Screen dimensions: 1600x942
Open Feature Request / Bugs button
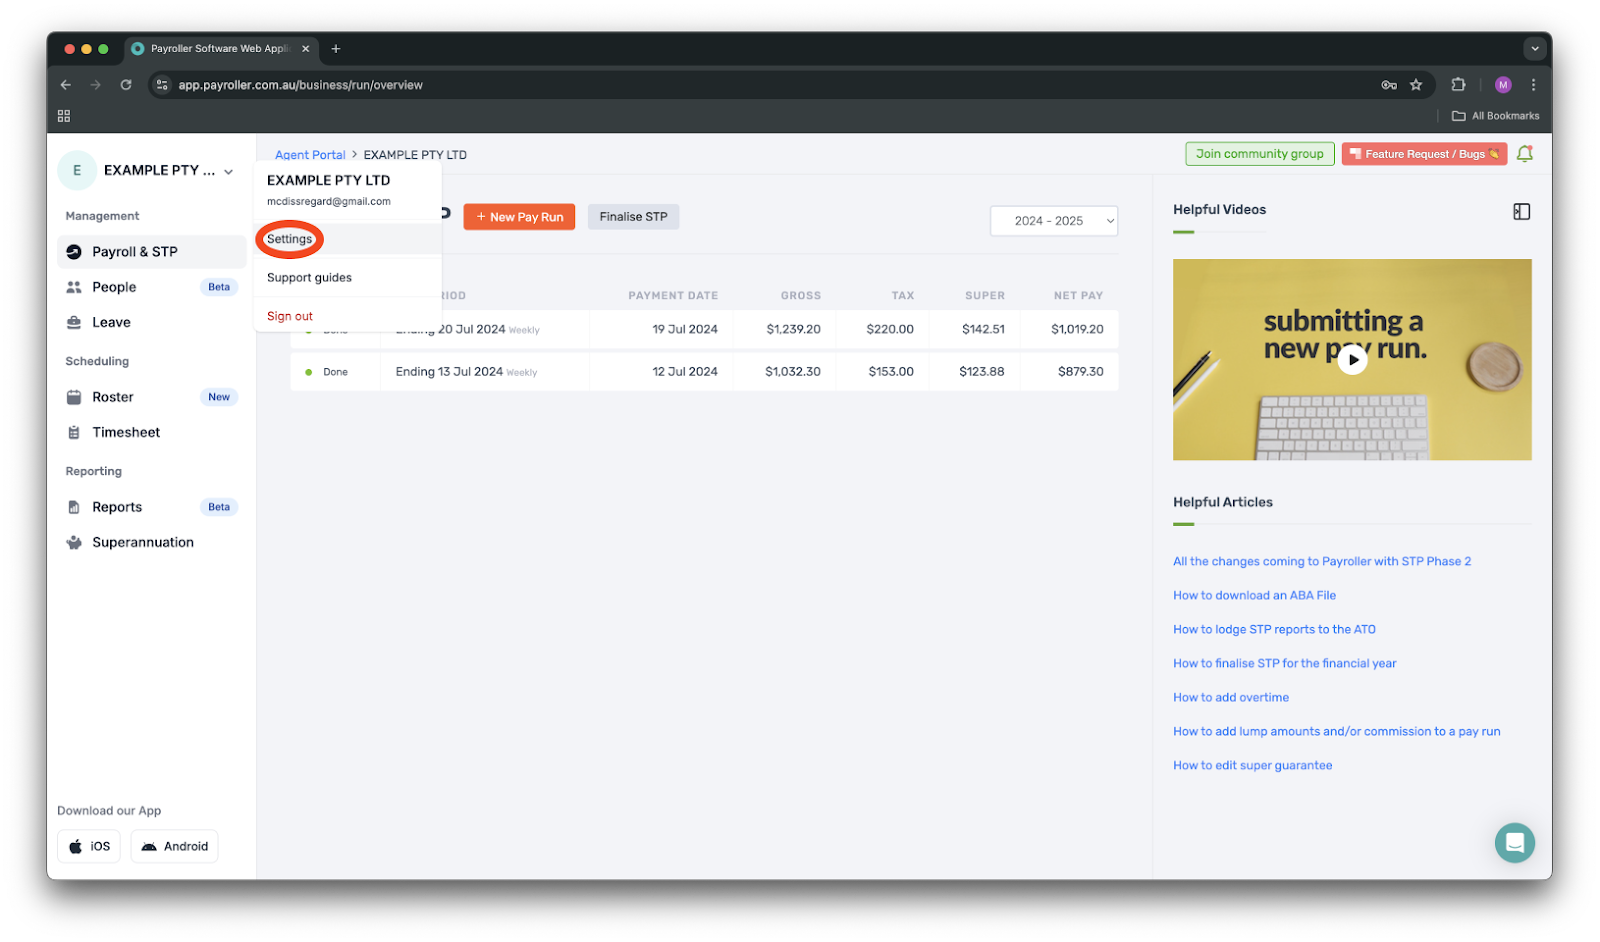(x=1424, y=154)
